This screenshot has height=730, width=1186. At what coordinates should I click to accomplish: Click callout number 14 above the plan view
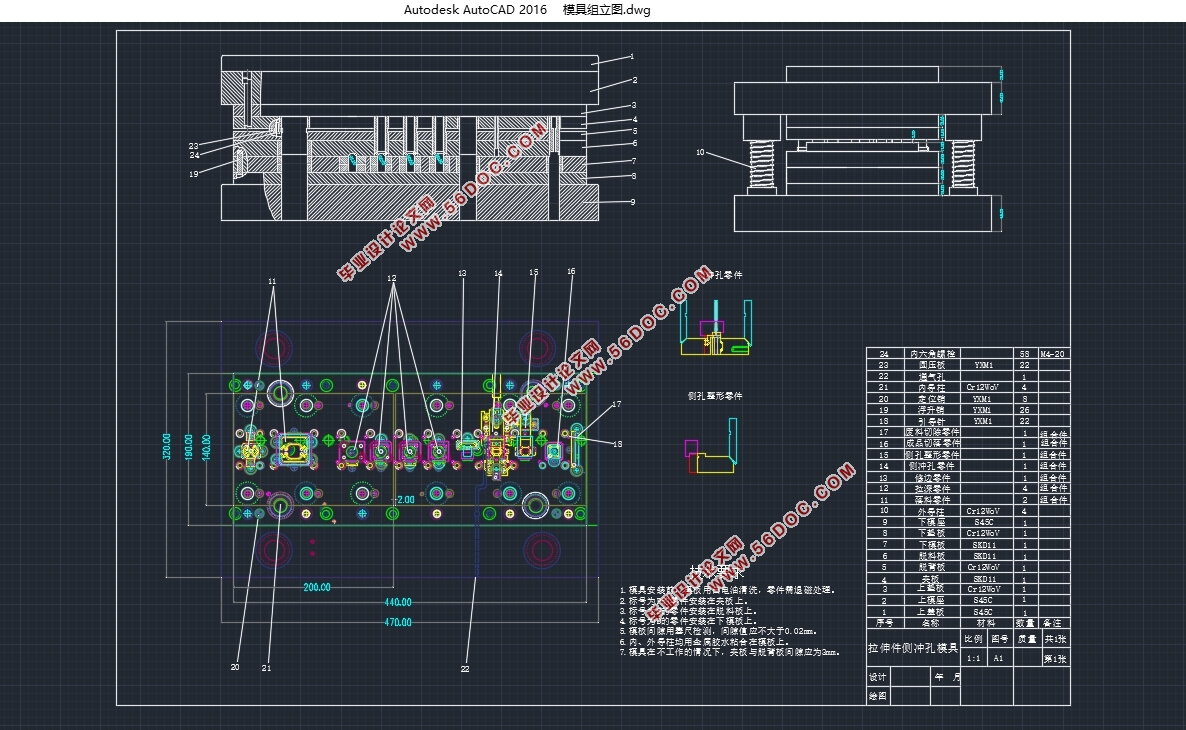pos(498,273)
